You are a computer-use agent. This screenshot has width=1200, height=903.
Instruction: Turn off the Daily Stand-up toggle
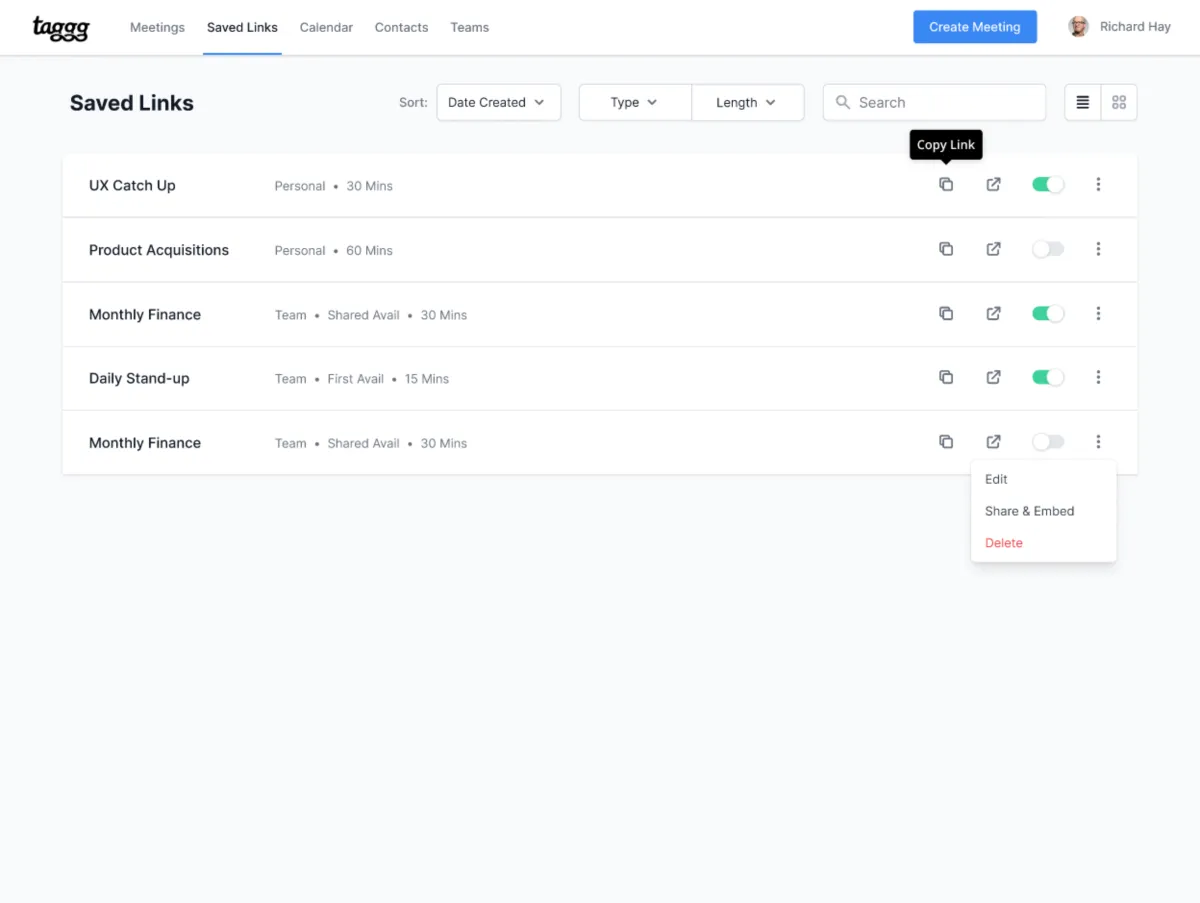click(x=1048, y=378)
